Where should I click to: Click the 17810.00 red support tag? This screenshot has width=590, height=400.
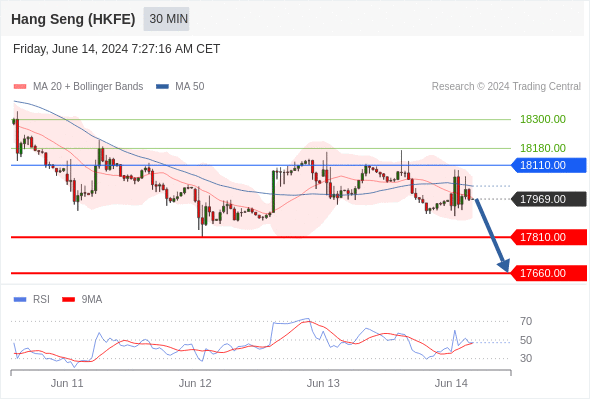coord(549,237)
